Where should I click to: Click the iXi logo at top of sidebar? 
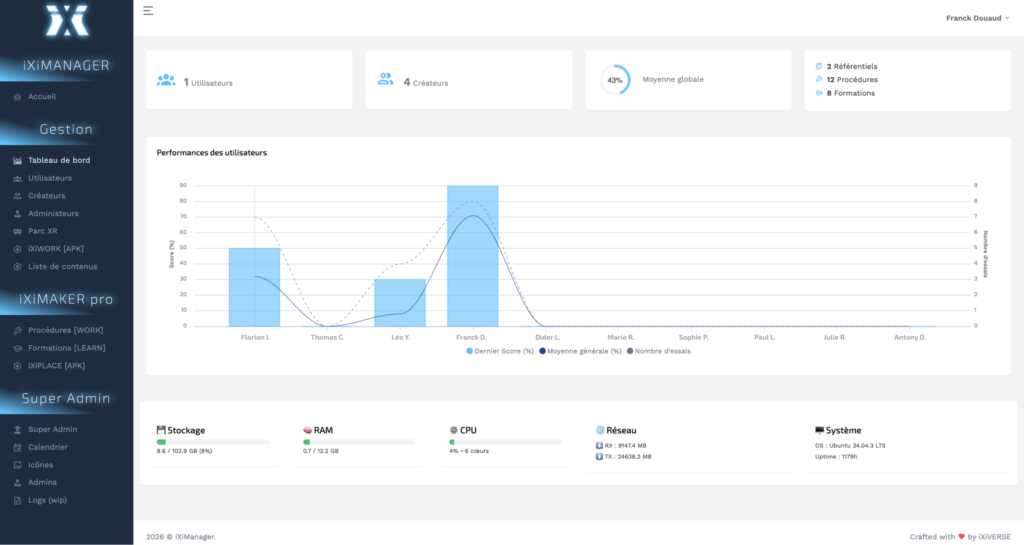pyautogui.click(x=66, y=19)
